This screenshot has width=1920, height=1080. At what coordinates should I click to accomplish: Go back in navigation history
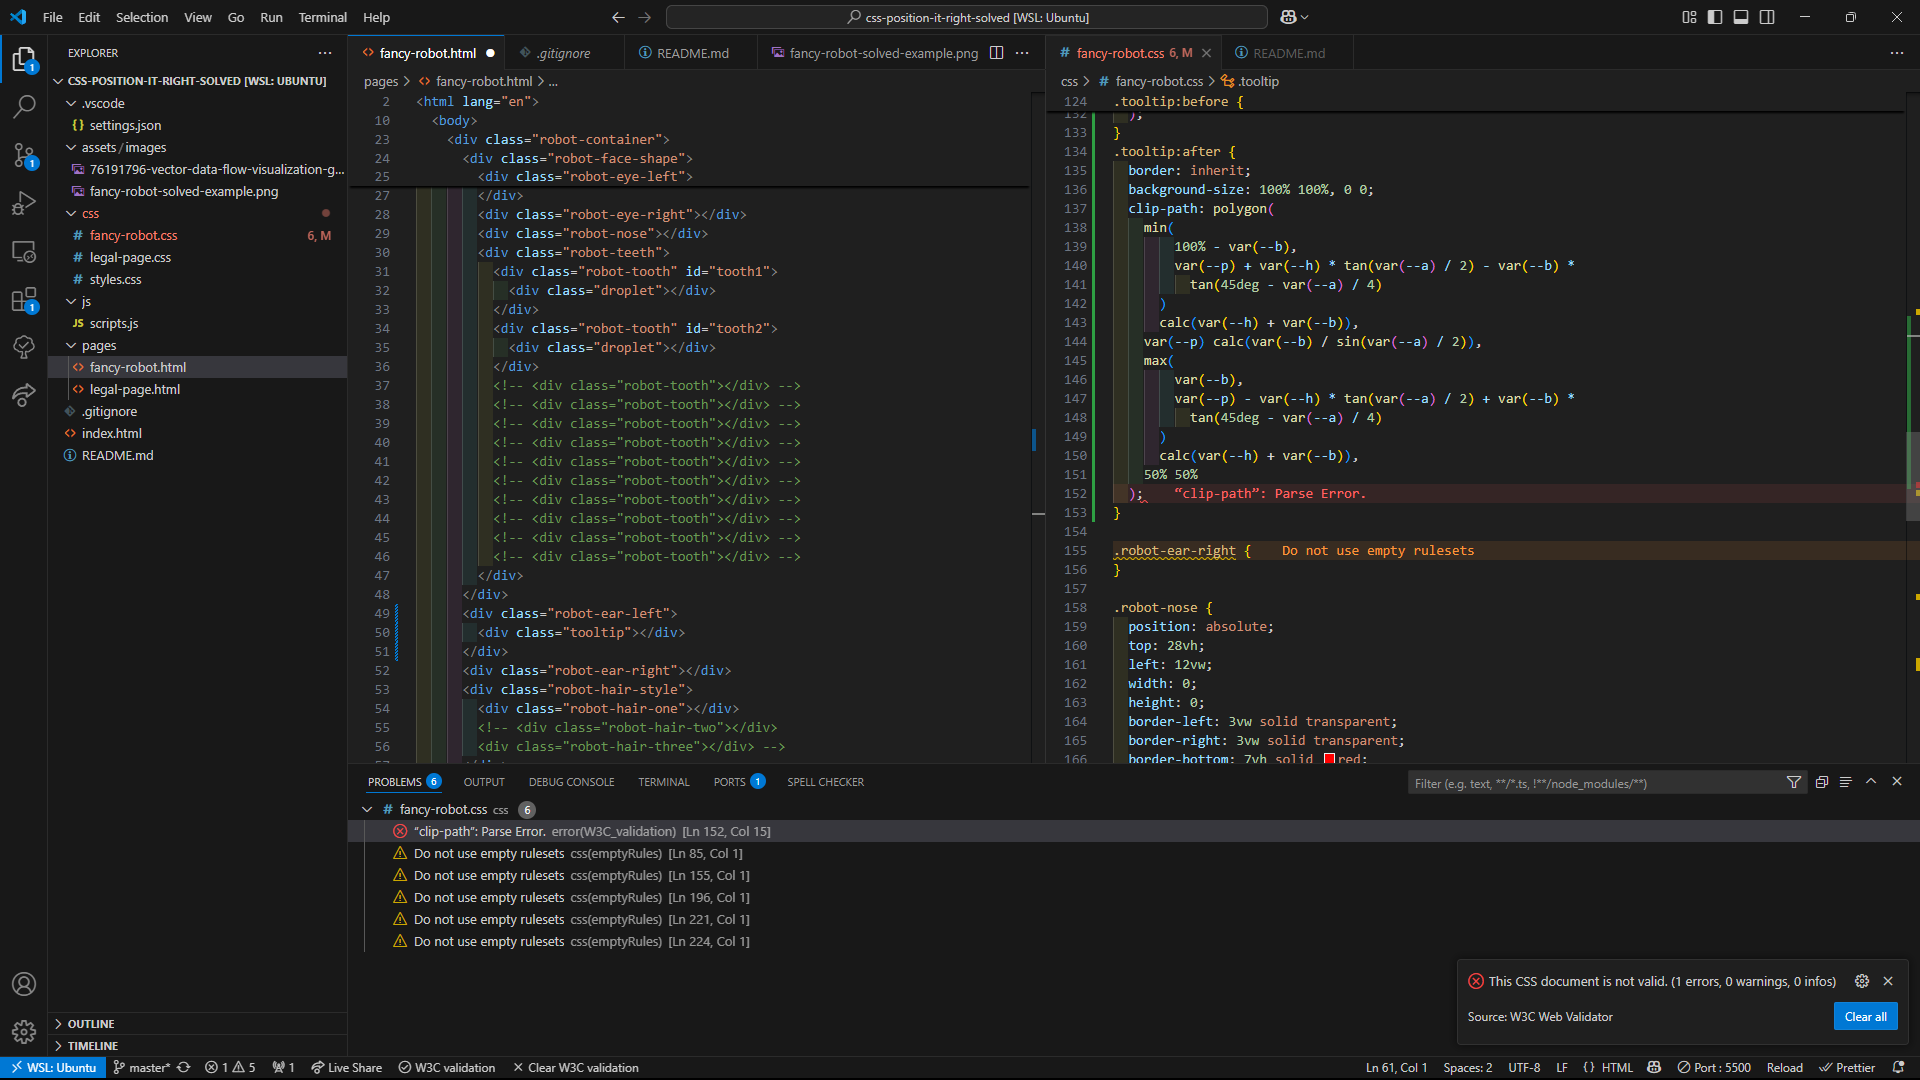[x=618, y=17]
